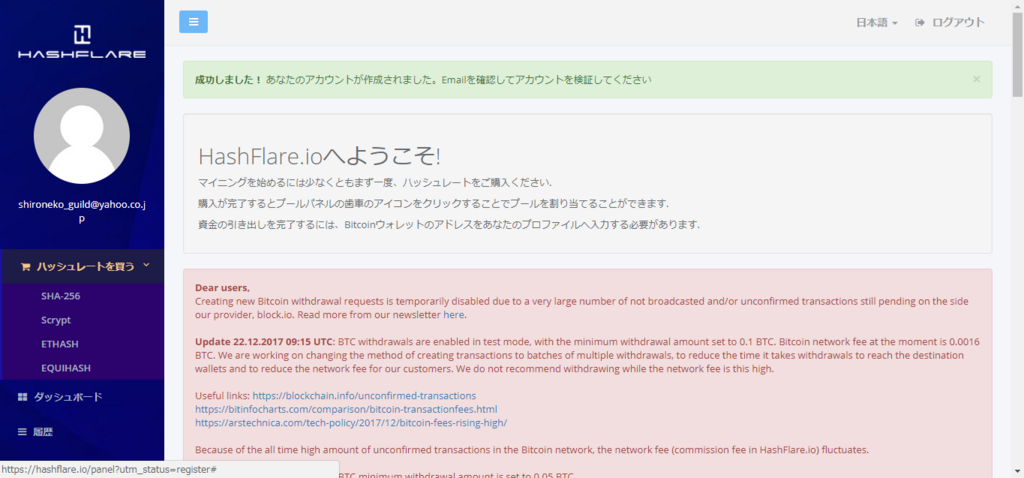The width and height of the screenshot is (1024, 478).
Task: Click the shopping cart icon in sidebar
Action: click(25, 266)
